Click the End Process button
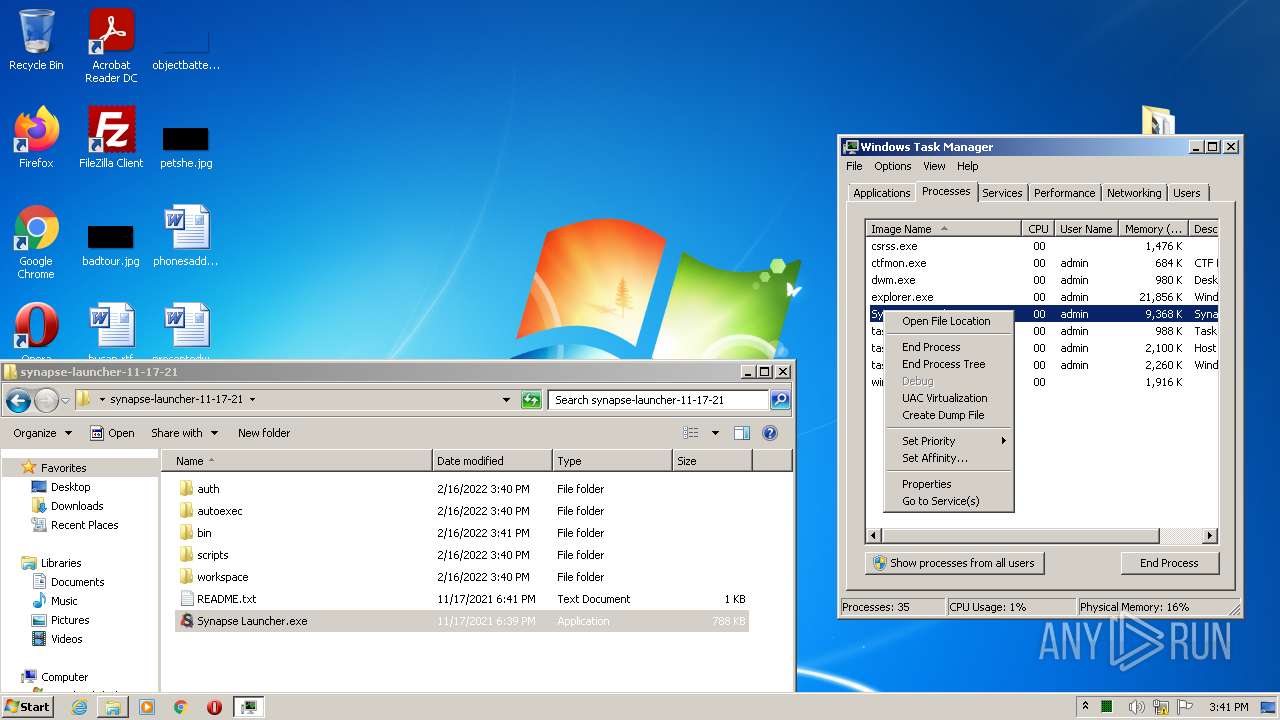Screen dimensions: 1280x720 [x=1169, y=563]
